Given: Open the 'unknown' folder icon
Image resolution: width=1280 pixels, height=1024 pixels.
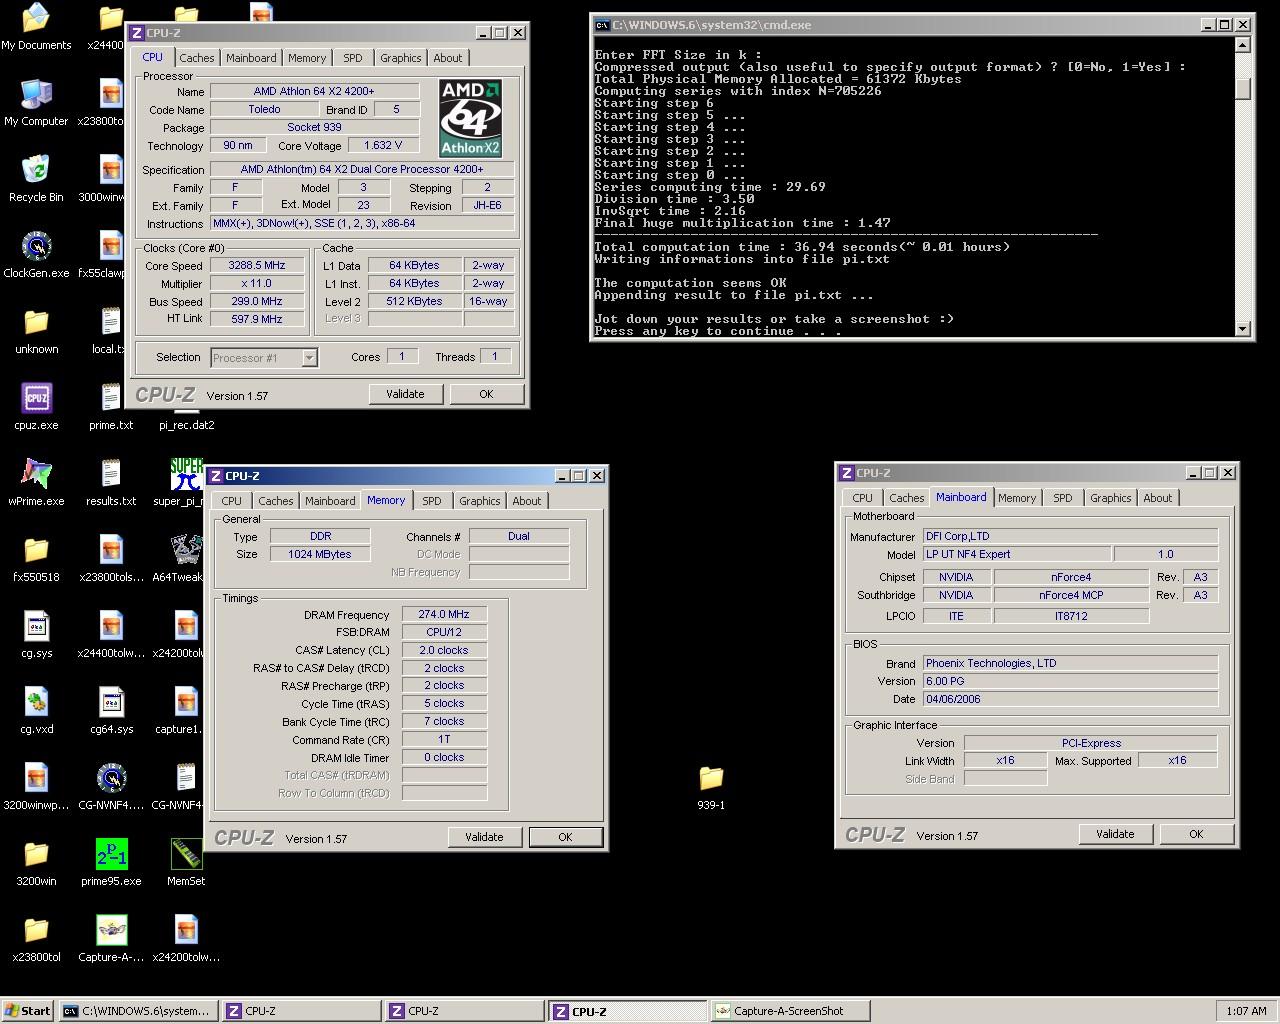Looking at the screenshot, I should click(x=36, y=331).
